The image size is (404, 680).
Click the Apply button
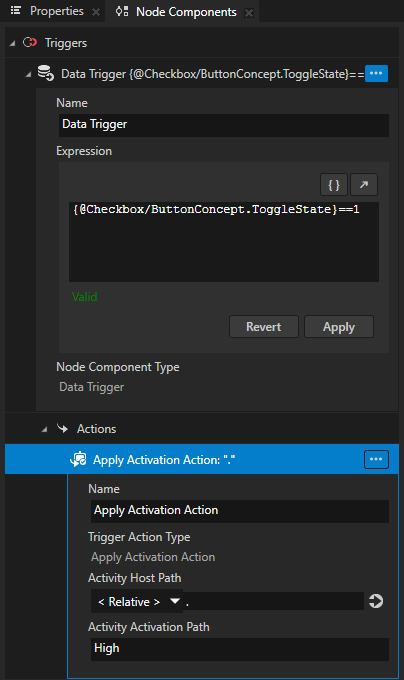click(x=339, y=327)
